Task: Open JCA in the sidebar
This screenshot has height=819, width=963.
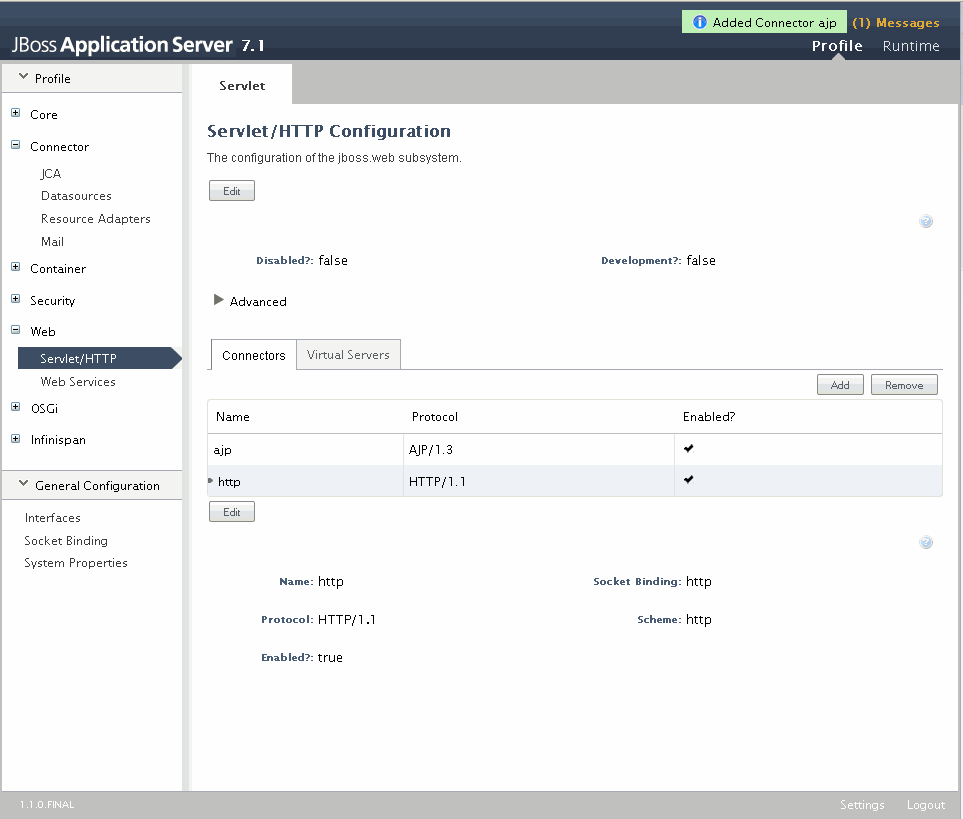Action: click(x=51, y=174)
